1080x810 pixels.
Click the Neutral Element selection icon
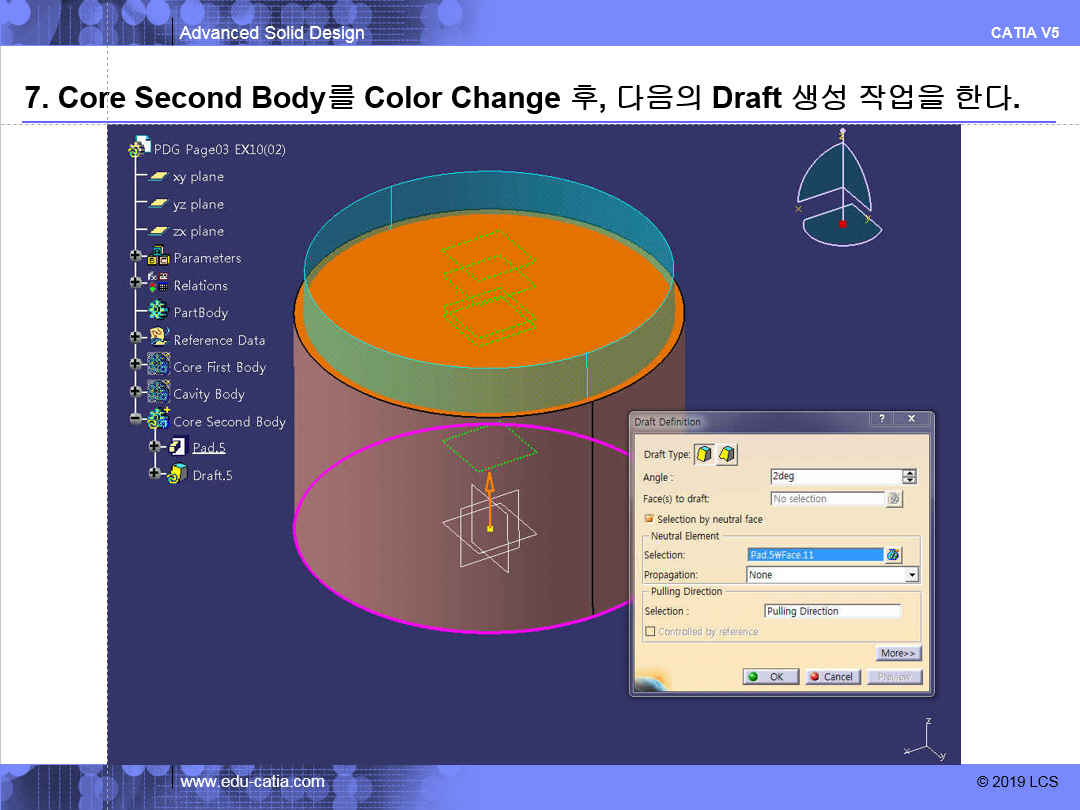tap(893, 555)
